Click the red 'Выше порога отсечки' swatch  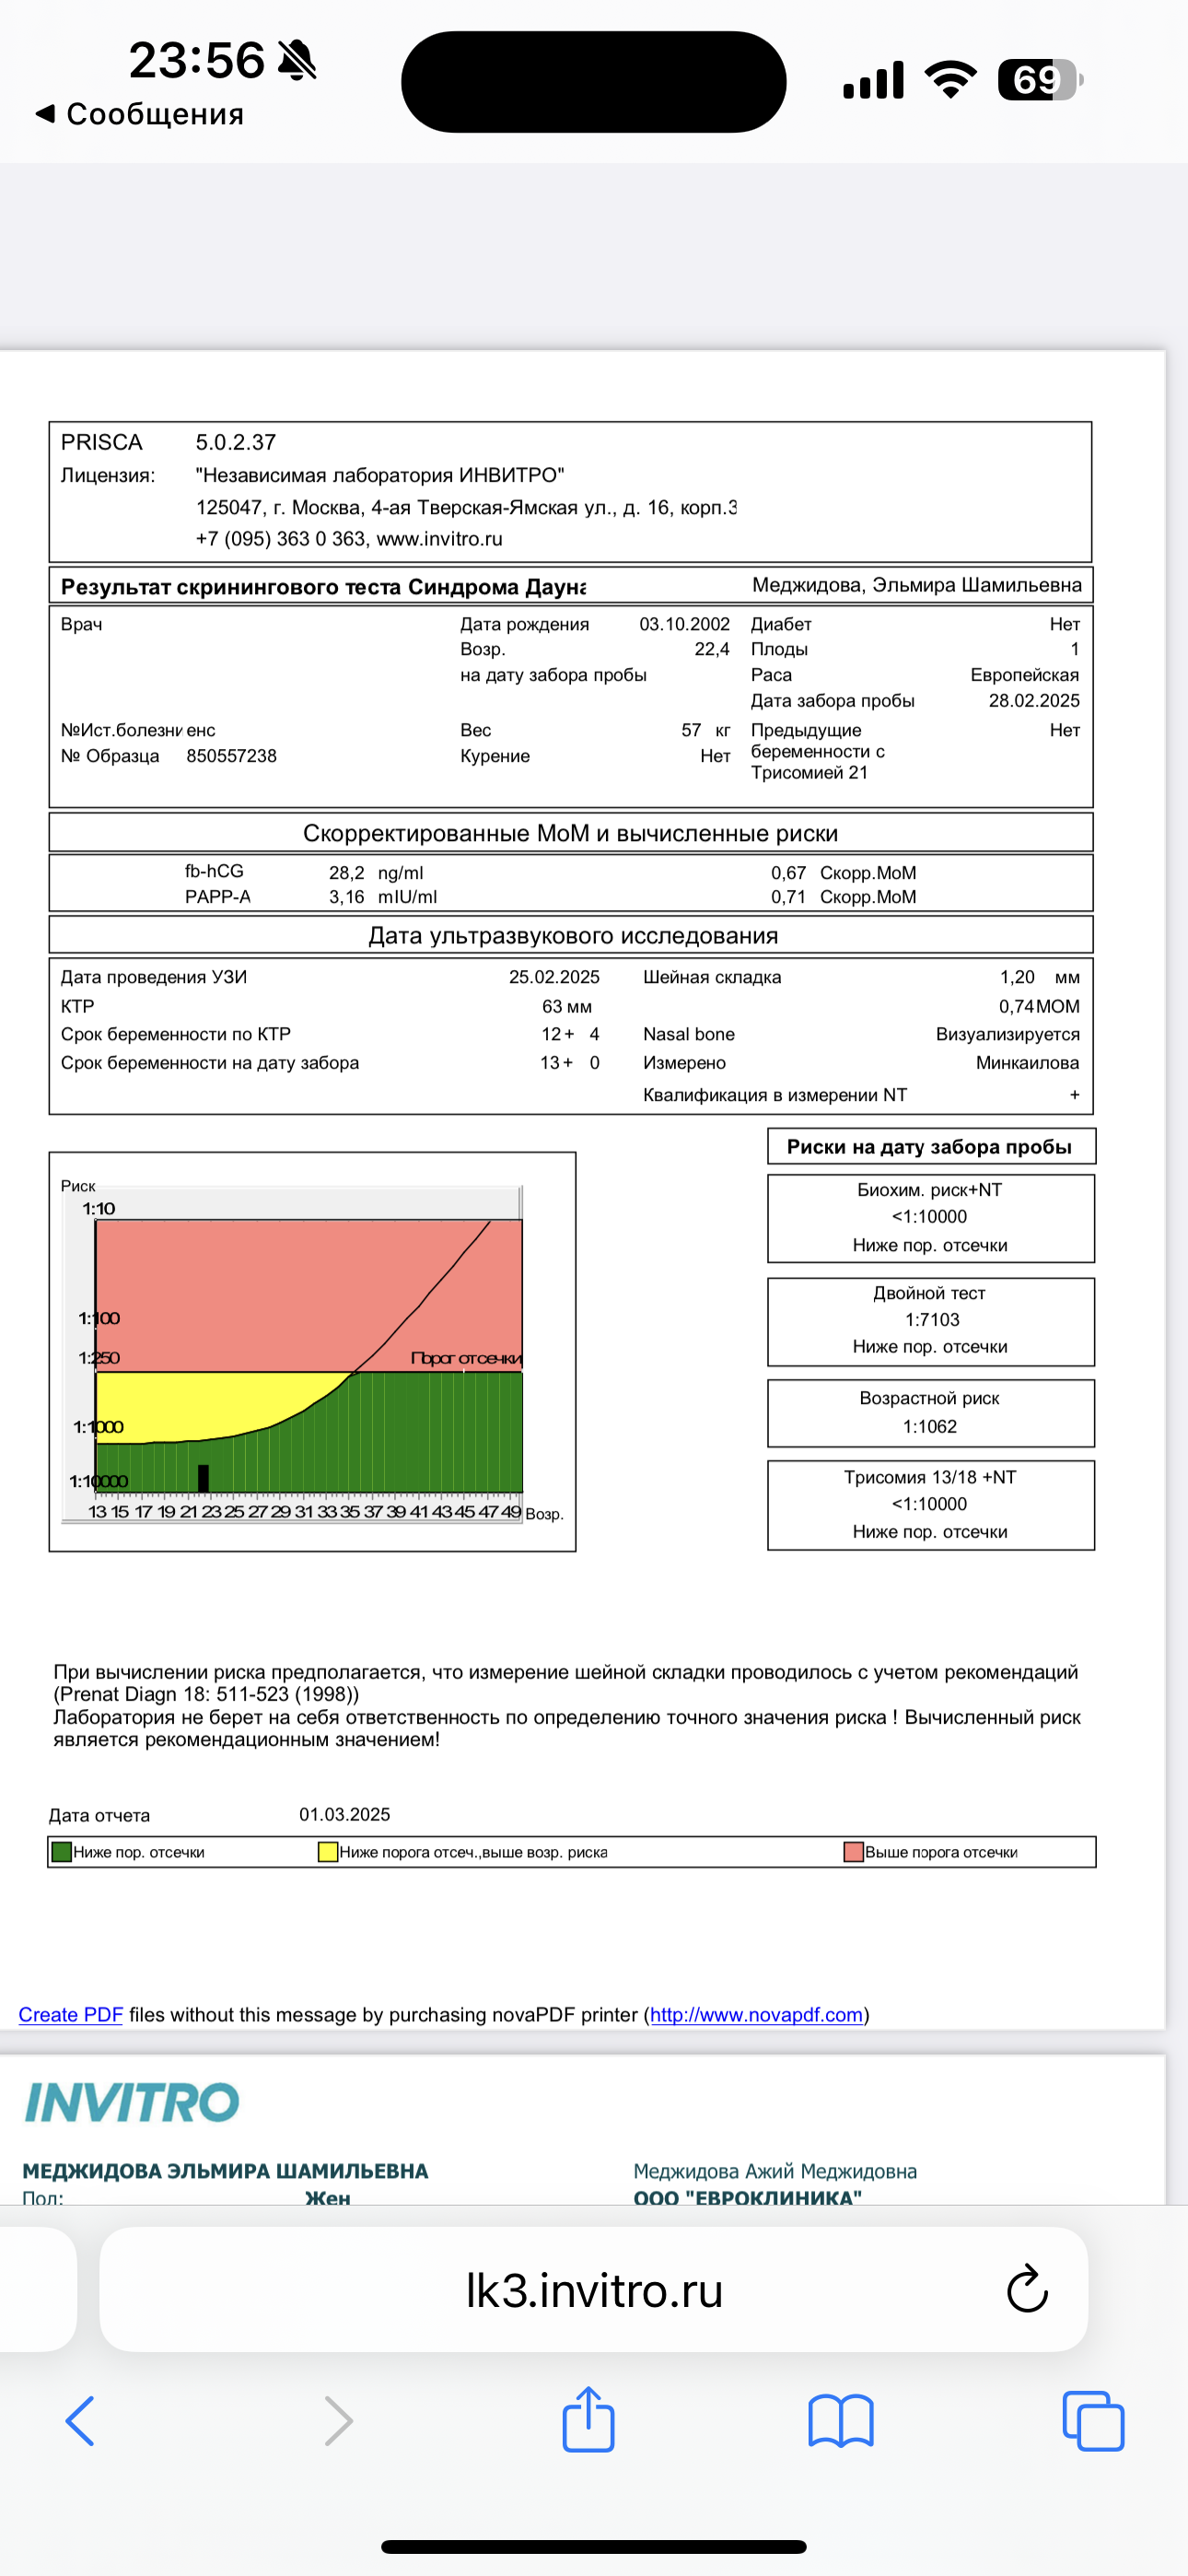pos(853,1852)
